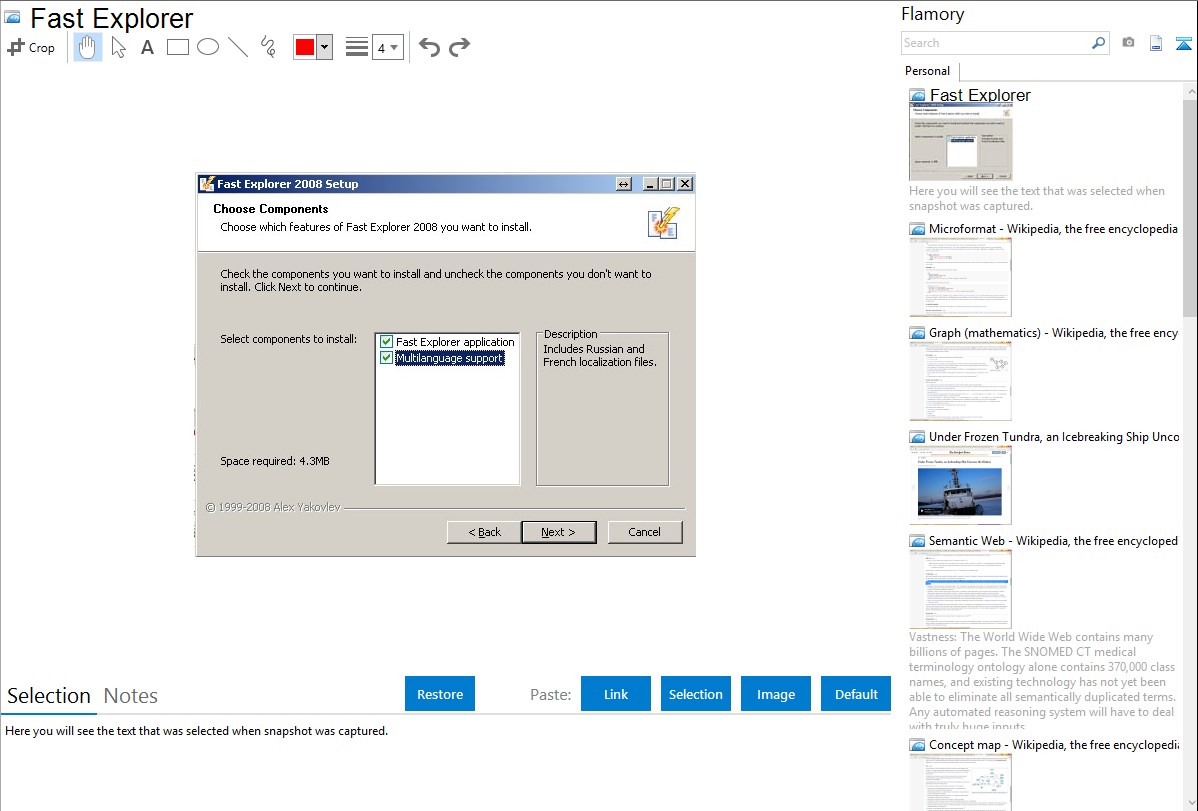Cancel the Fast Explorer setup
Image resolution: width=1198 pixels, height=811 pixels.
(x=645, y=532)
